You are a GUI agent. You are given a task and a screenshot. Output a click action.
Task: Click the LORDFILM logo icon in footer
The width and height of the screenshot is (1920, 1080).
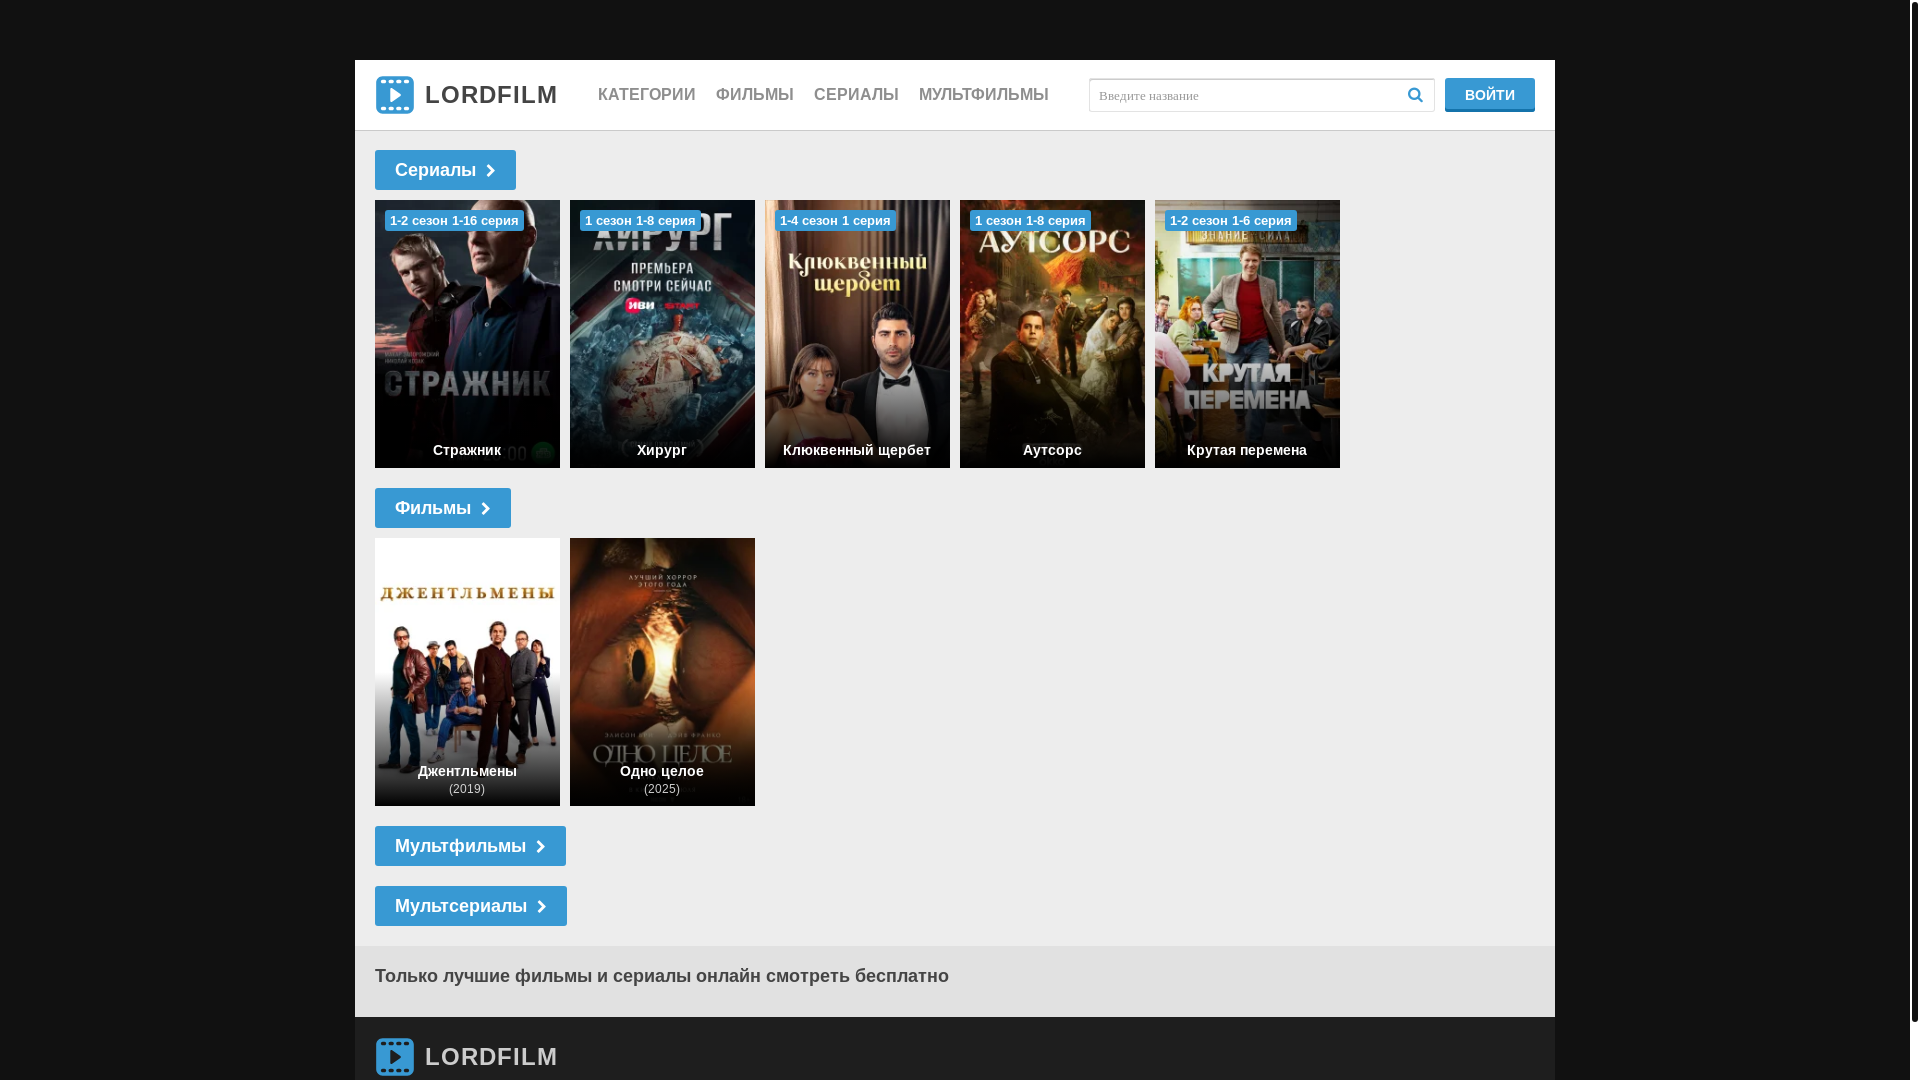tap(394, 1057)
